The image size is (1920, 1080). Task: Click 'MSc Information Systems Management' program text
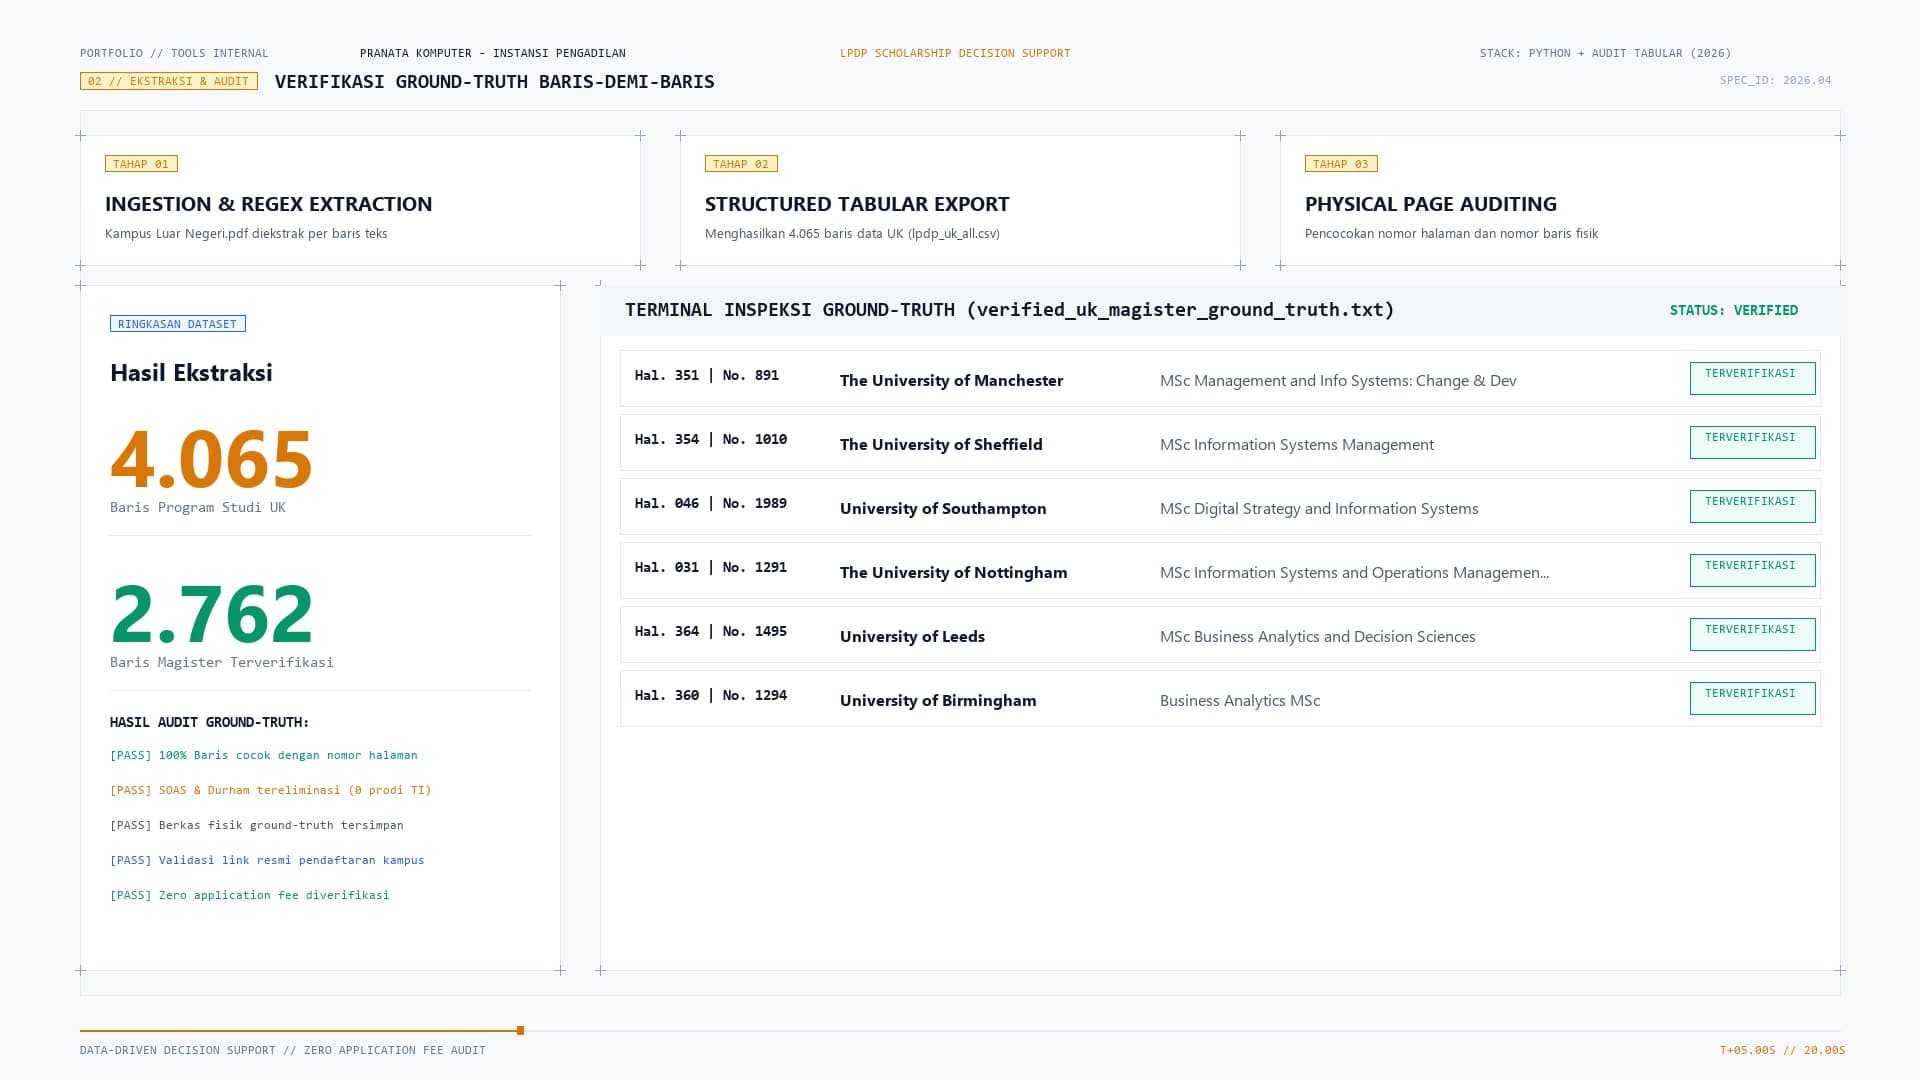pos(1297,444)
